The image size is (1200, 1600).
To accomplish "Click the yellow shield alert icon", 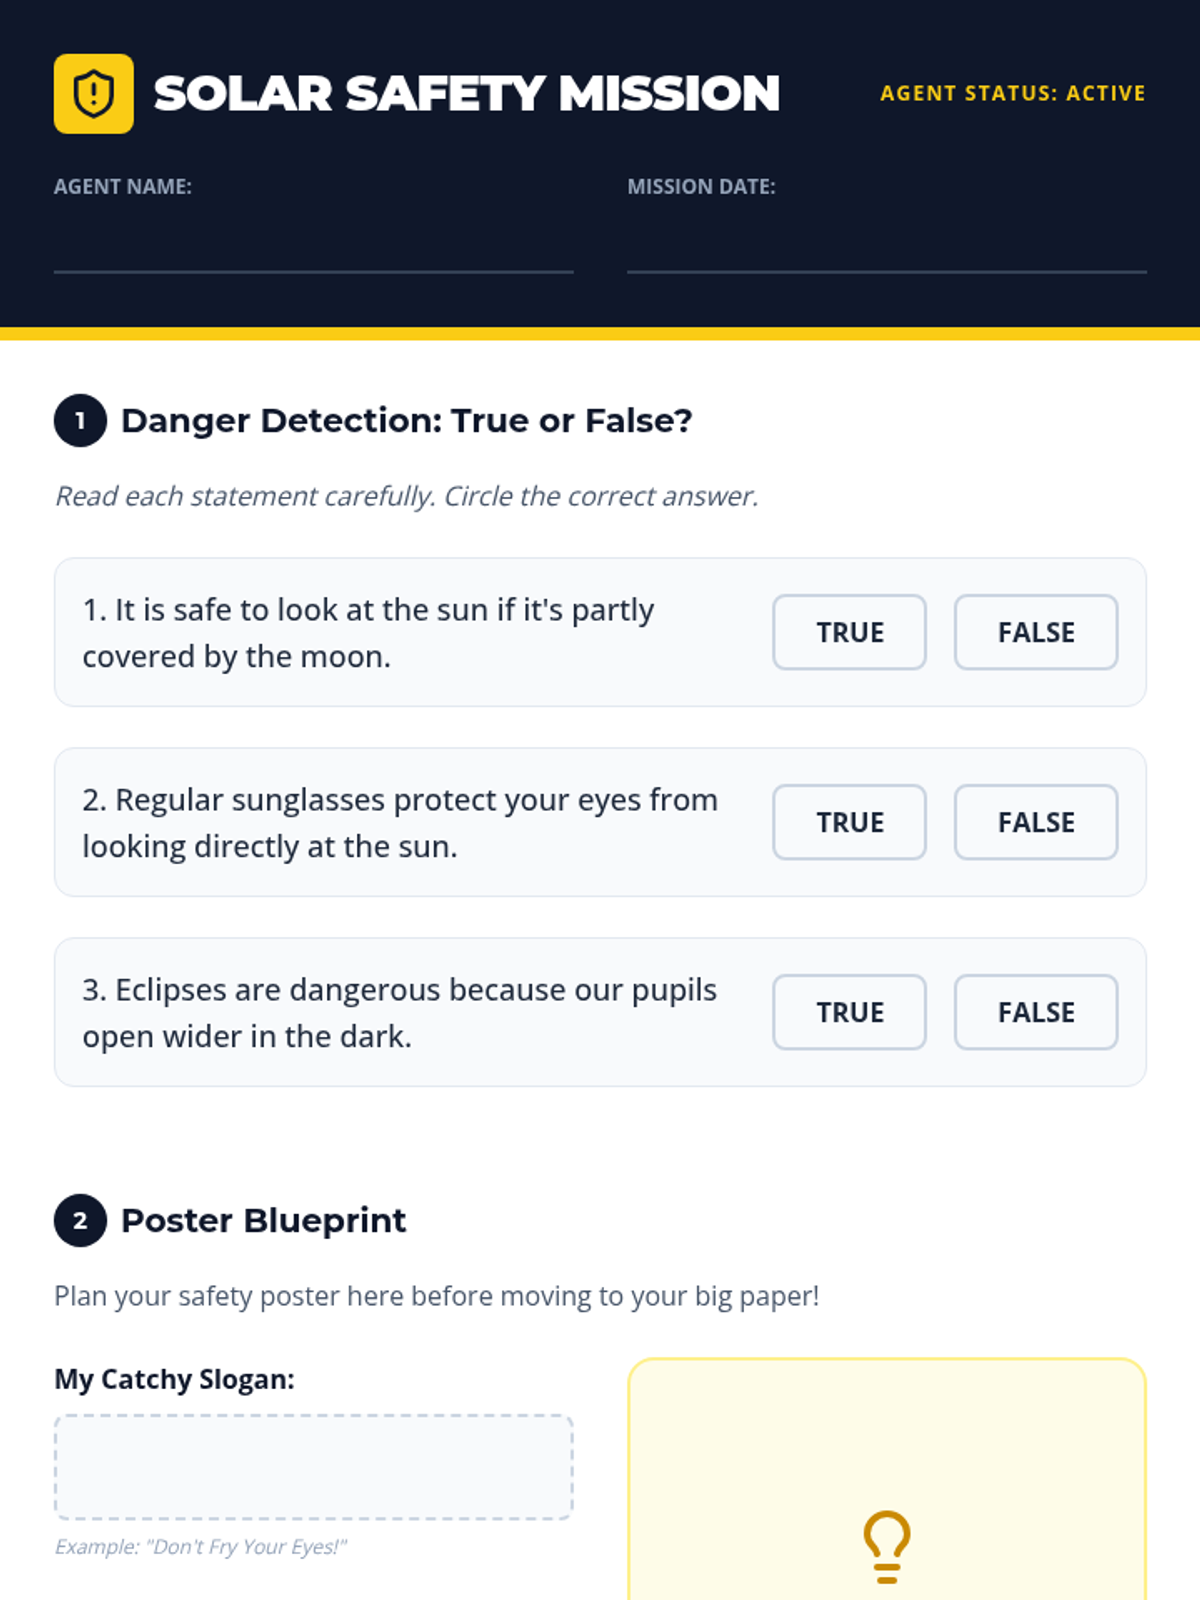I will pyautogui.click(x=93, y=93).
